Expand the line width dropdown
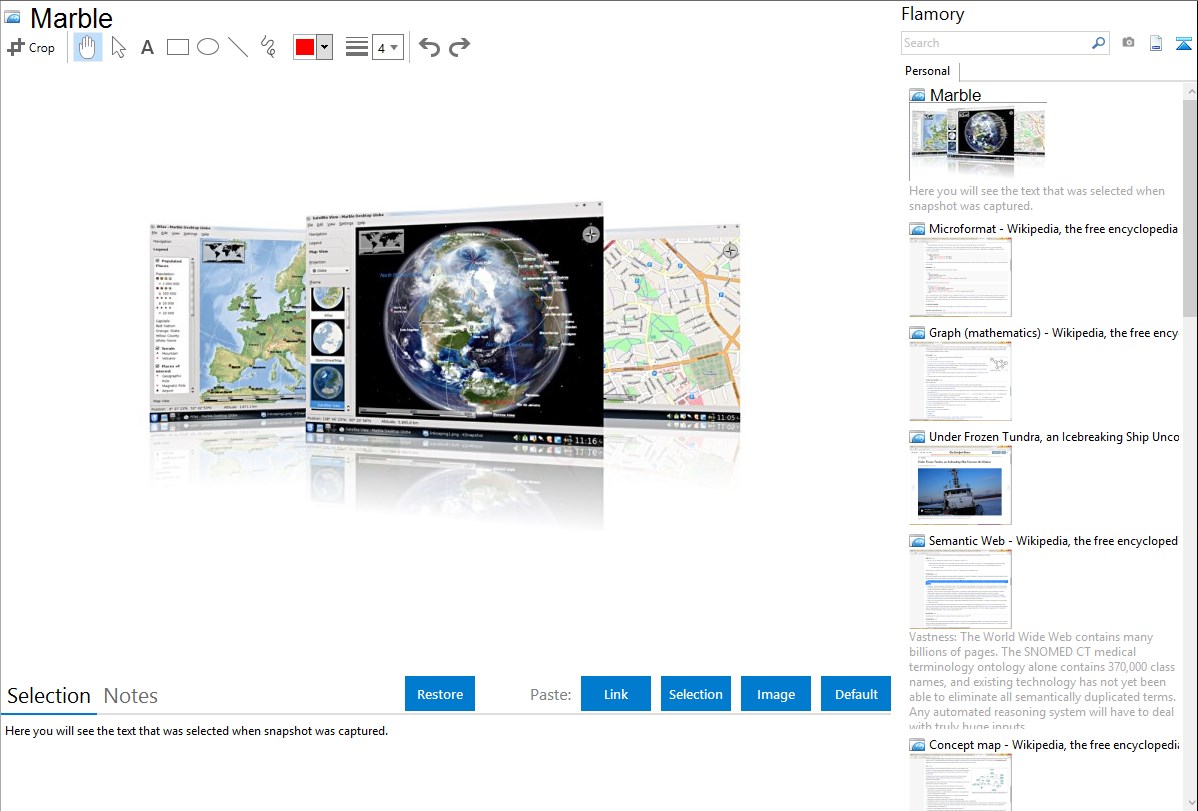 pos(387,47)
